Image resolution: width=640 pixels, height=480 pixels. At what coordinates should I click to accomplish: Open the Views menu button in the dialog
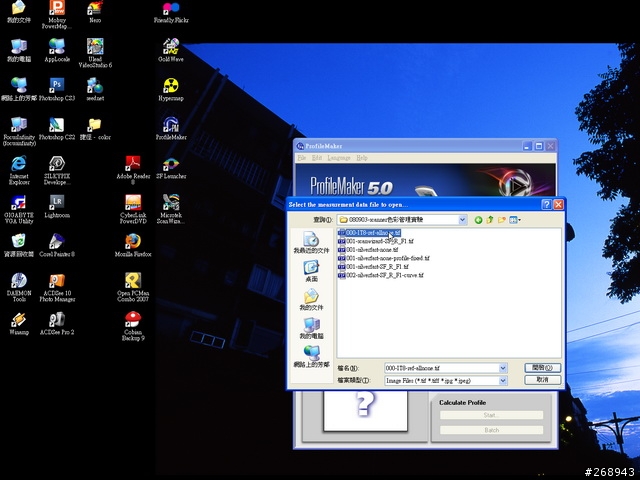pyautogui.click(x=514, y=220)
